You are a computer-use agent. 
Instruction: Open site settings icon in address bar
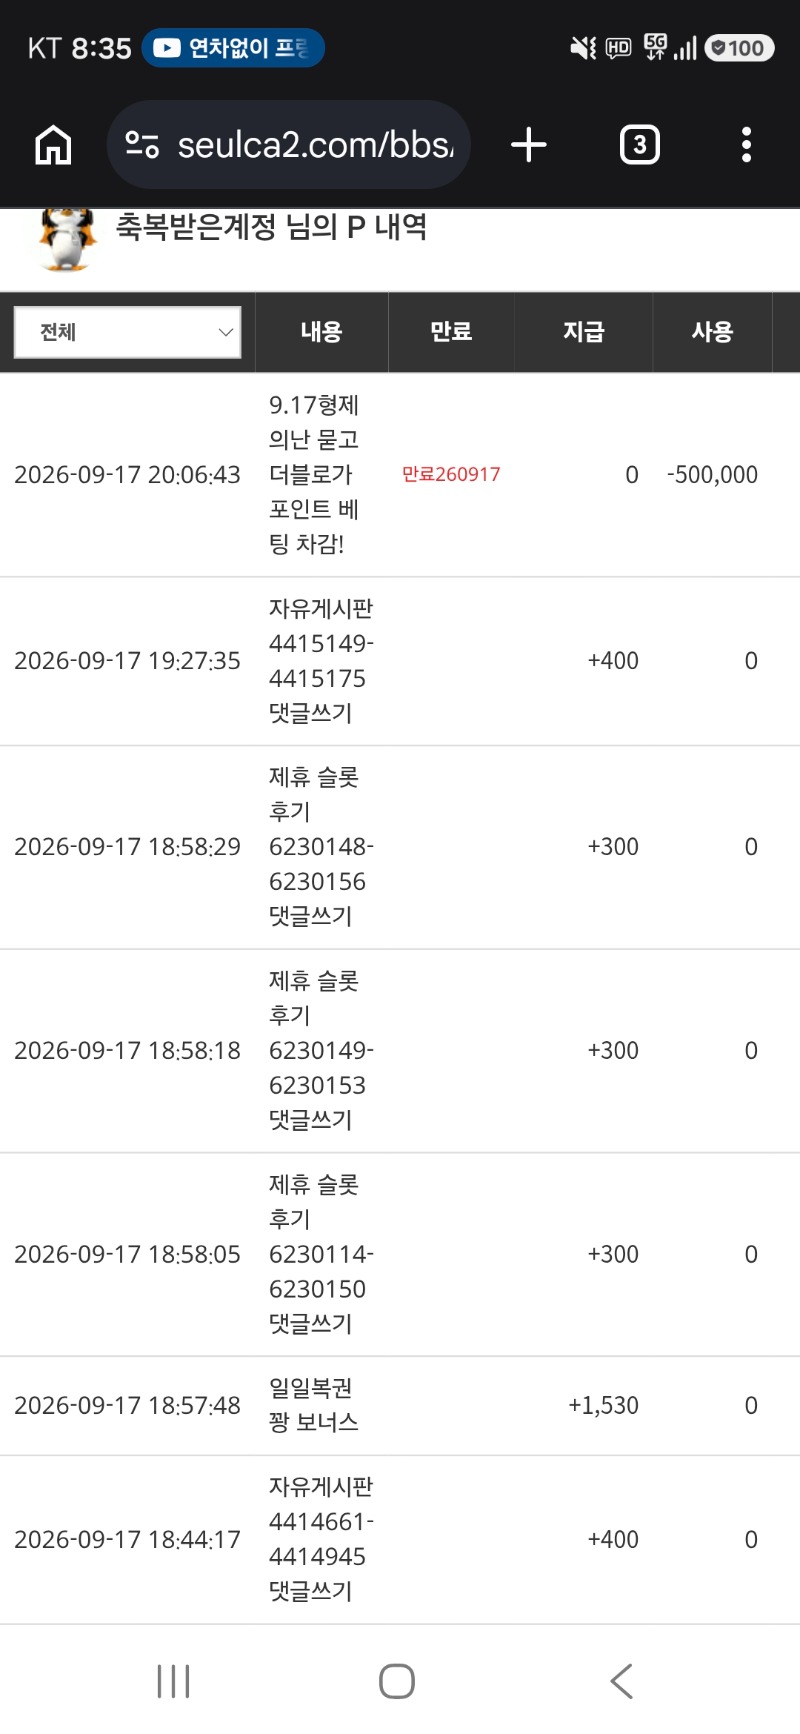[142, 145]
